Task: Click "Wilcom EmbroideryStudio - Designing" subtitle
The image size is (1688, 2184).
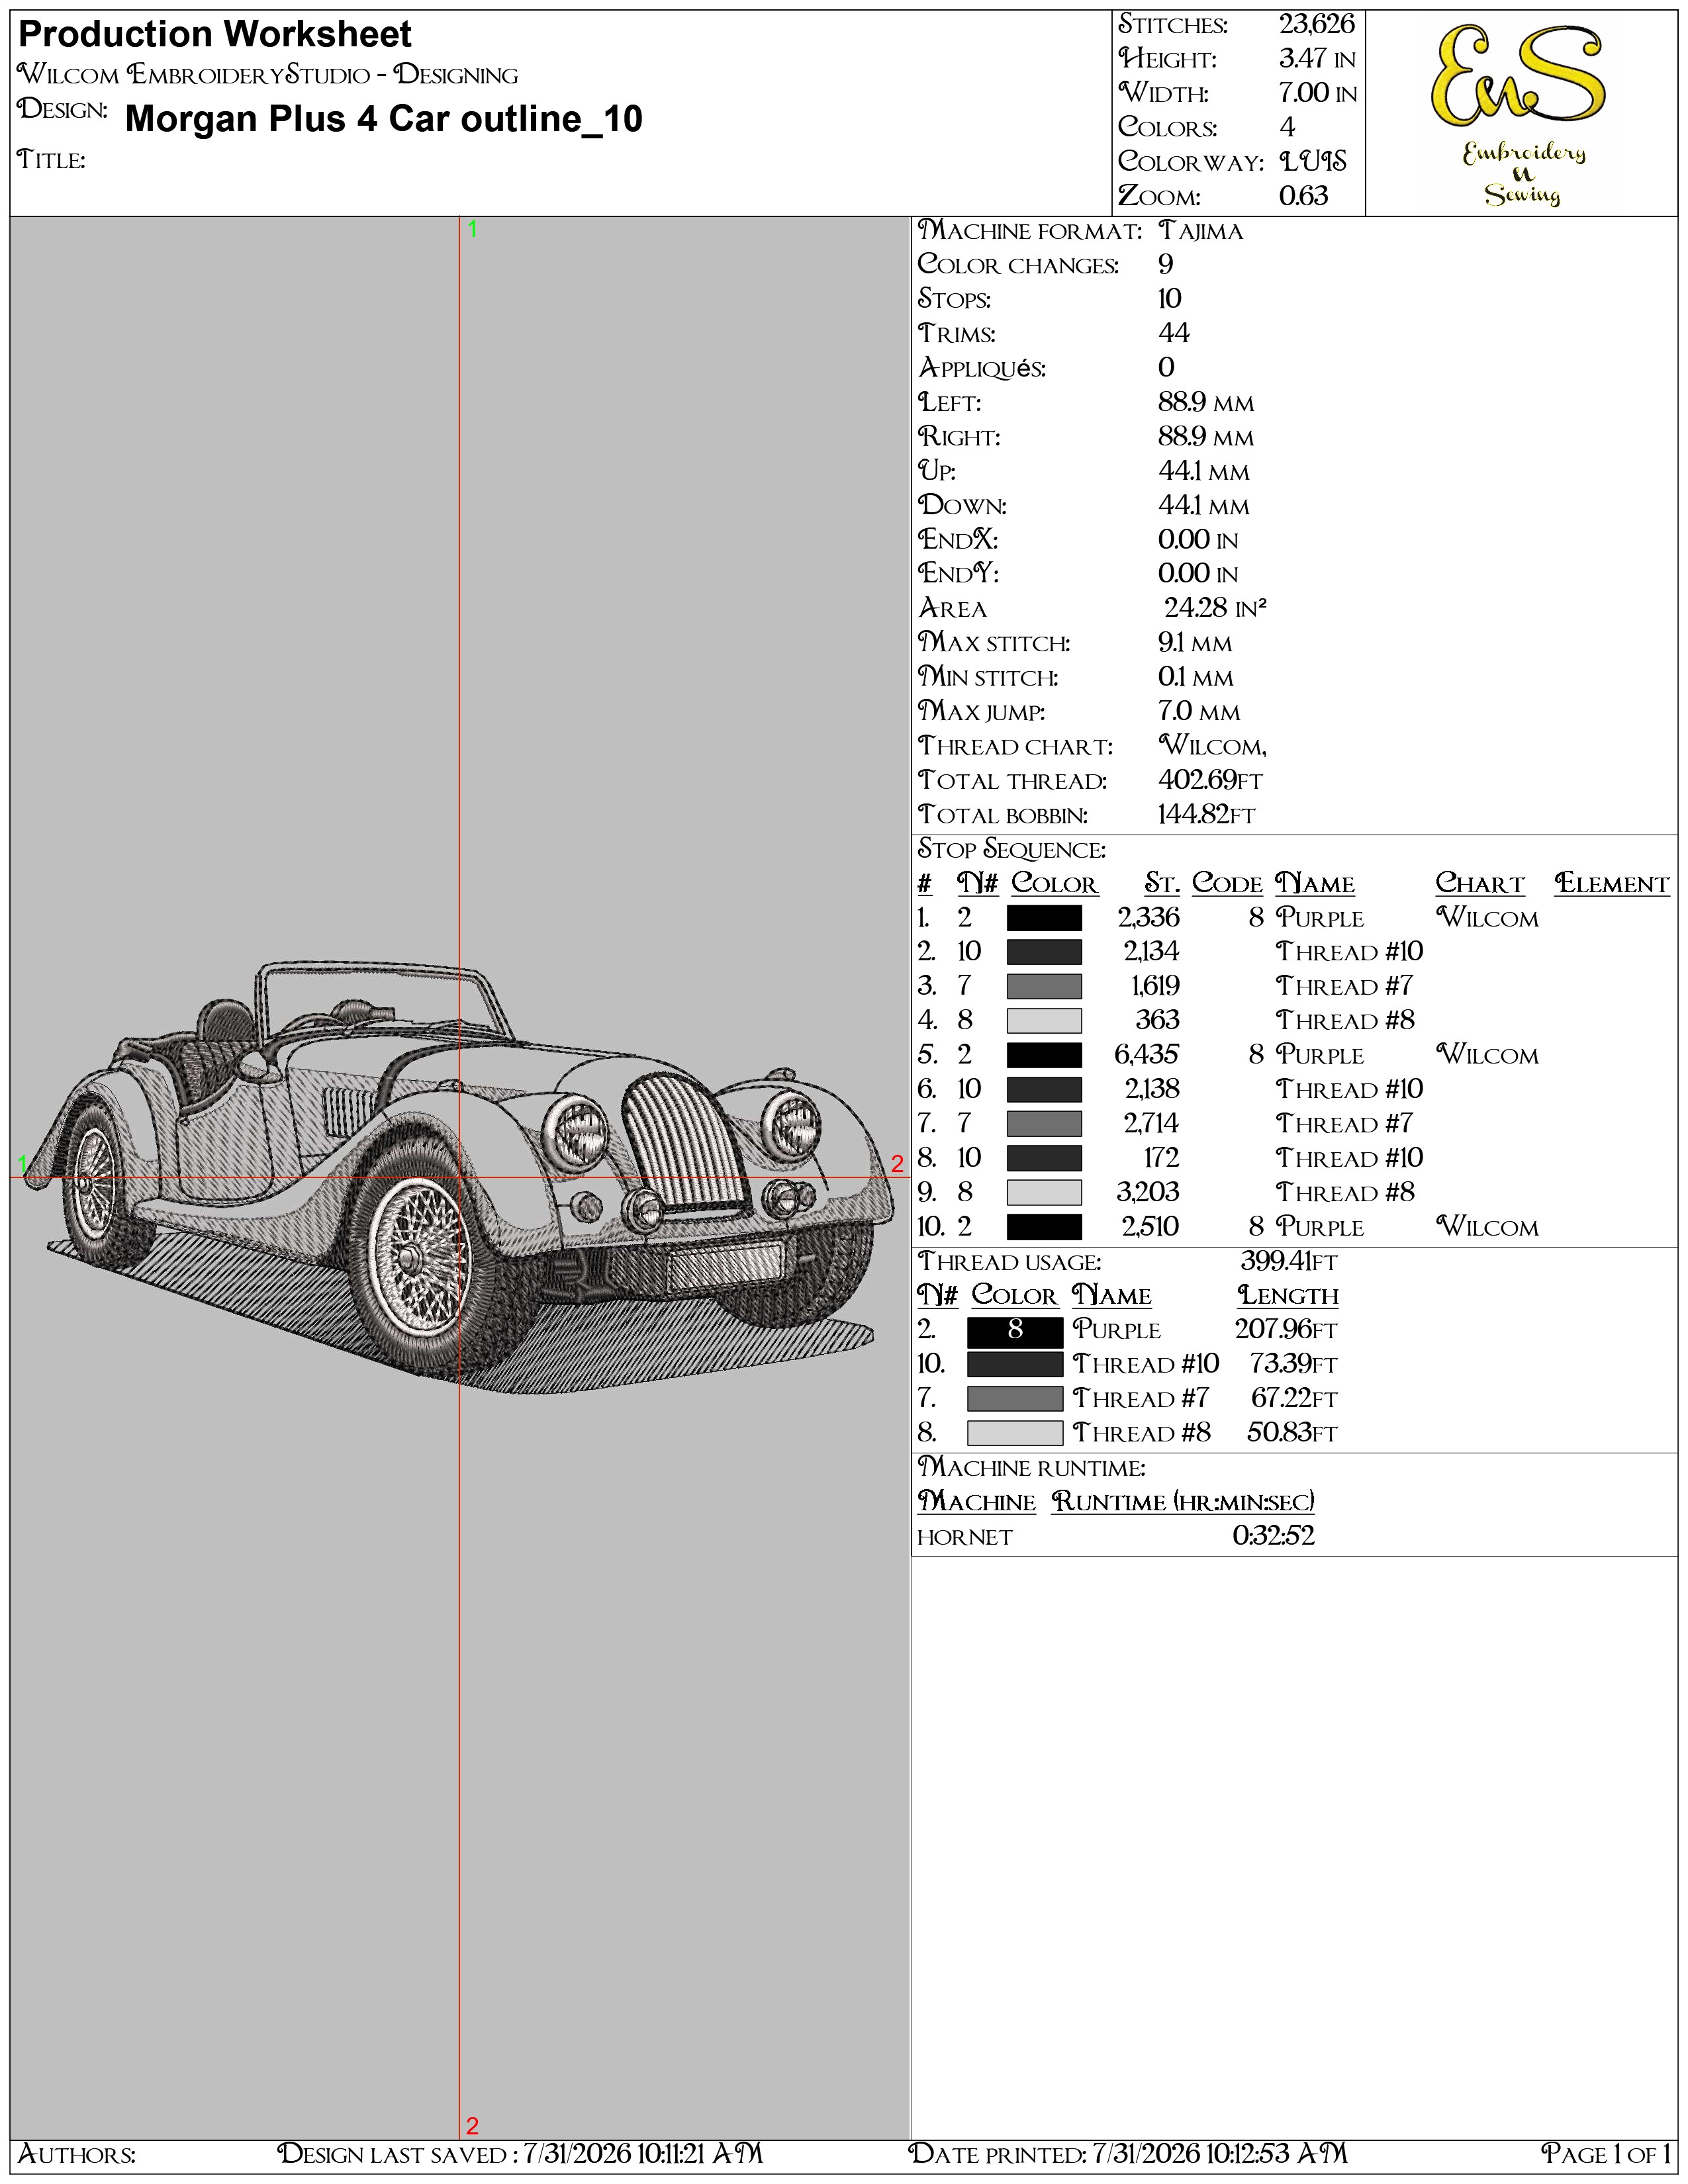Action: pyautogui.click(x=268, y=75)
